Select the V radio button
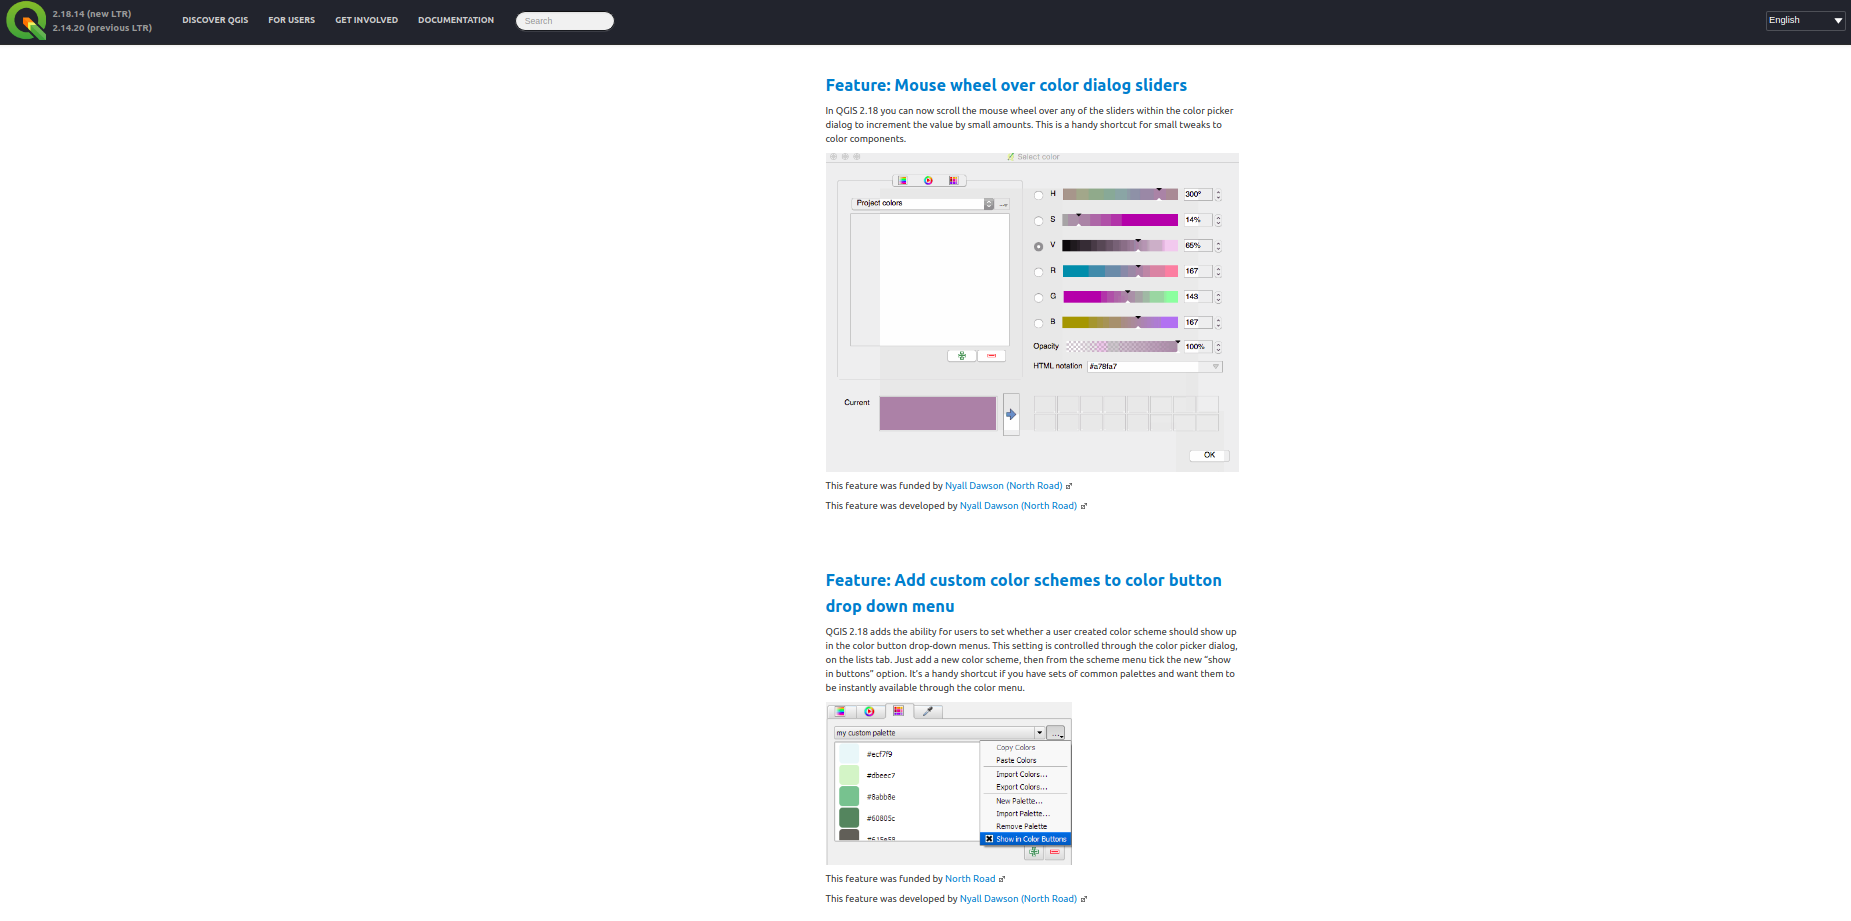The width and height of the screenshot is (1851, 921). [x=1038, y=247]
